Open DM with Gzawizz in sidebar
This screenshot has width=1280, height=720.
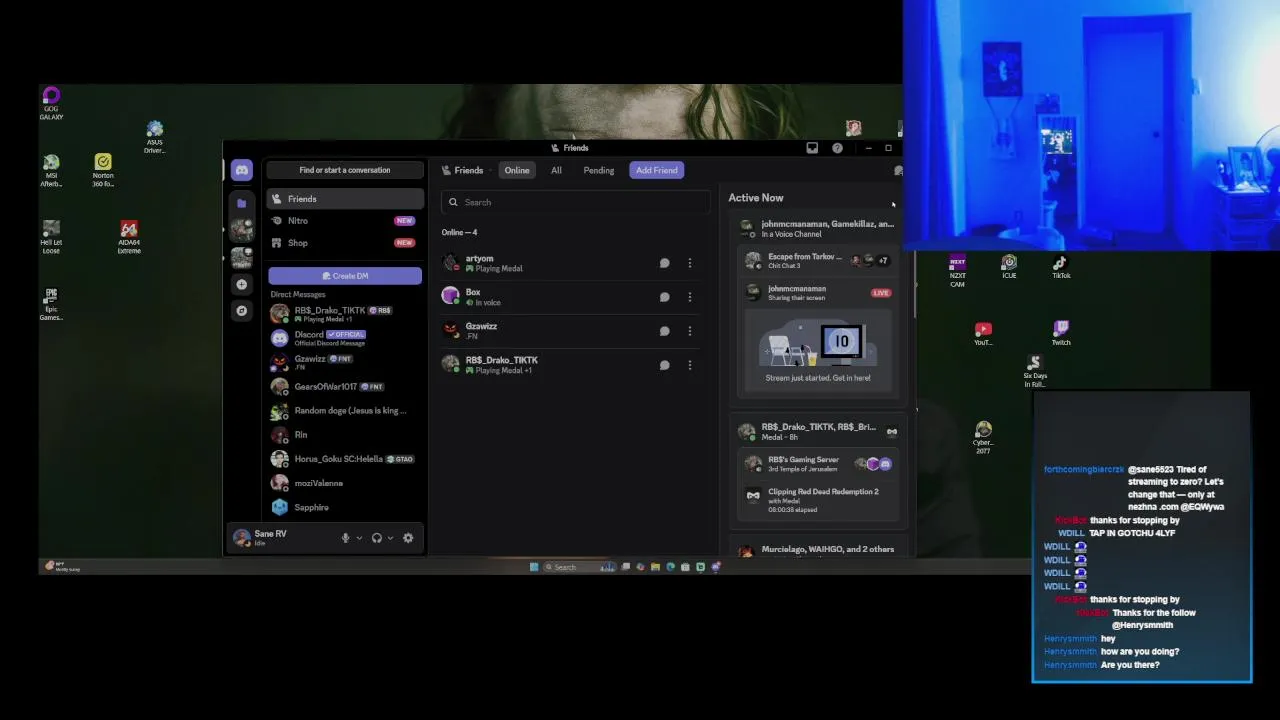click(345, 362)
